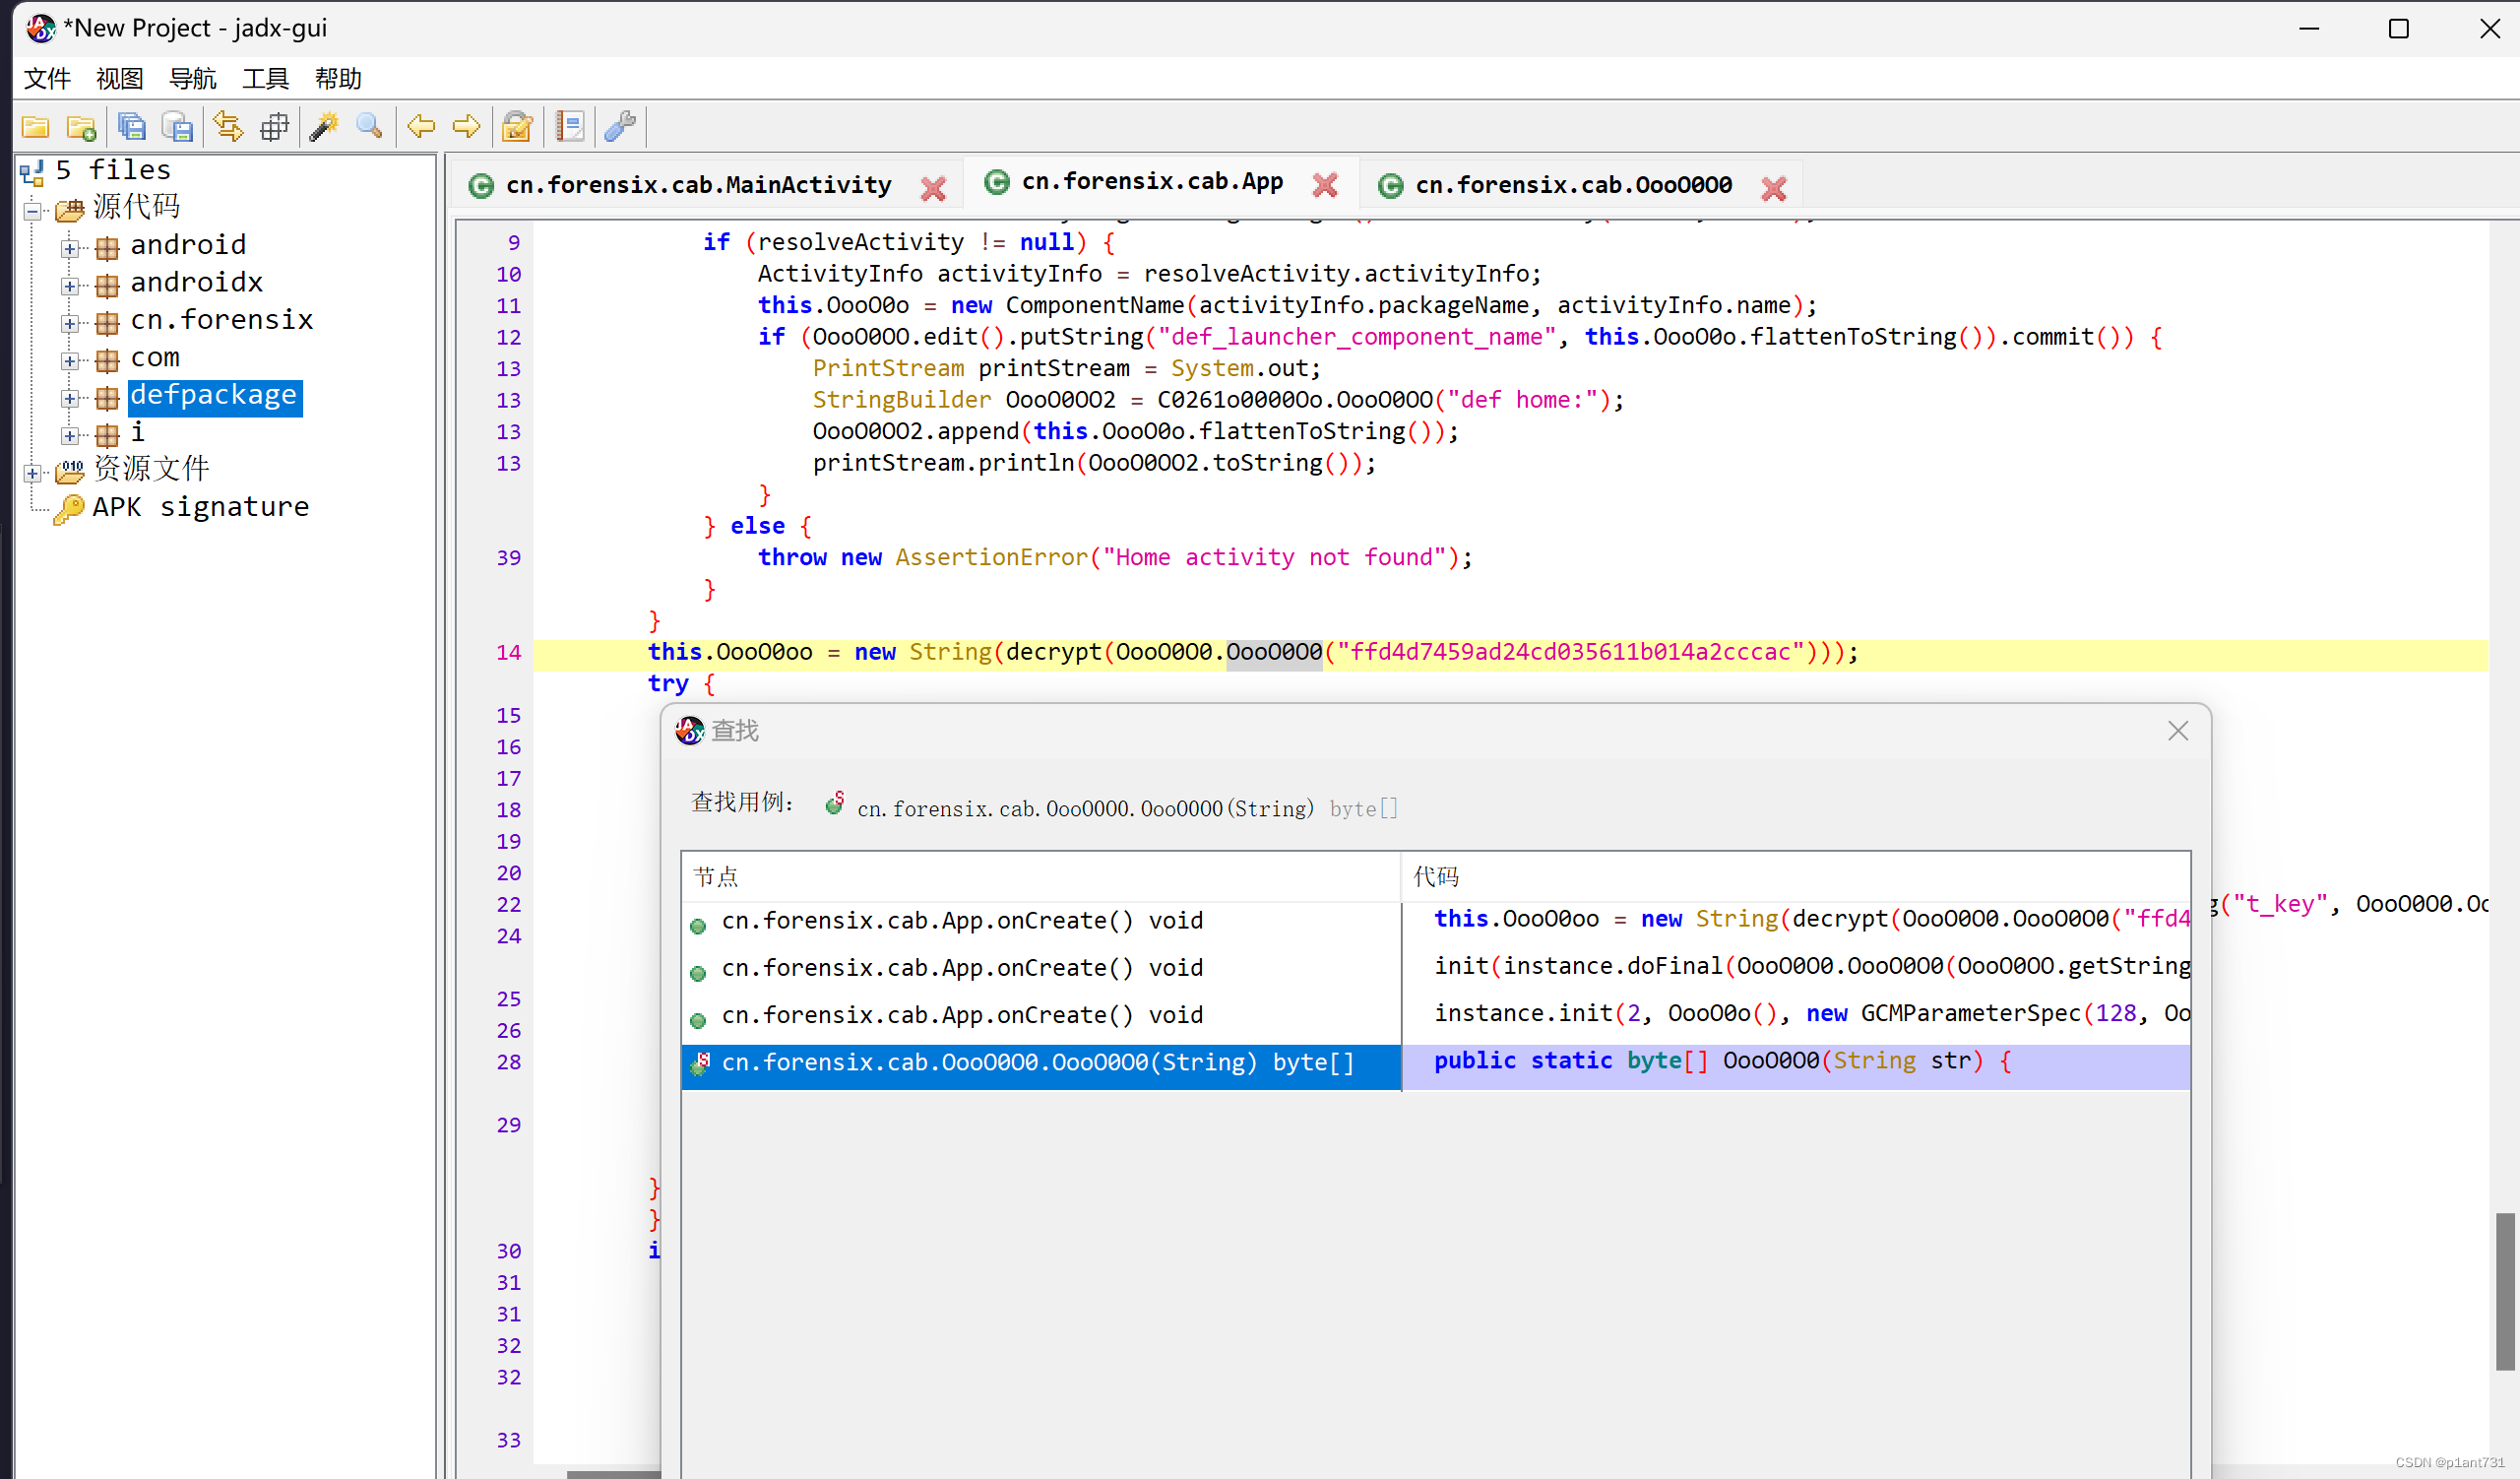Click the 节点 column header
The width and height of the screenshot is (2520, 1479).
point(1041,877)
